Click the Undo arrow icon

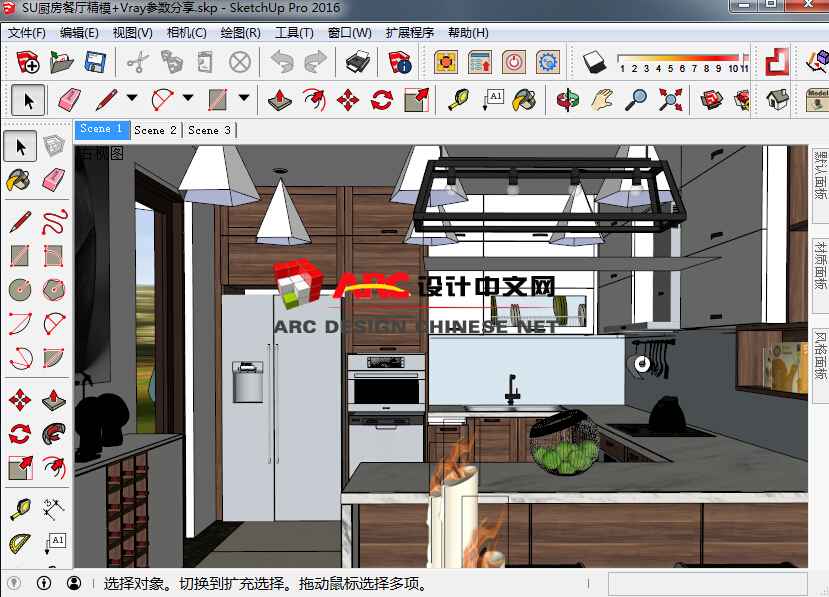click(282, 62)
